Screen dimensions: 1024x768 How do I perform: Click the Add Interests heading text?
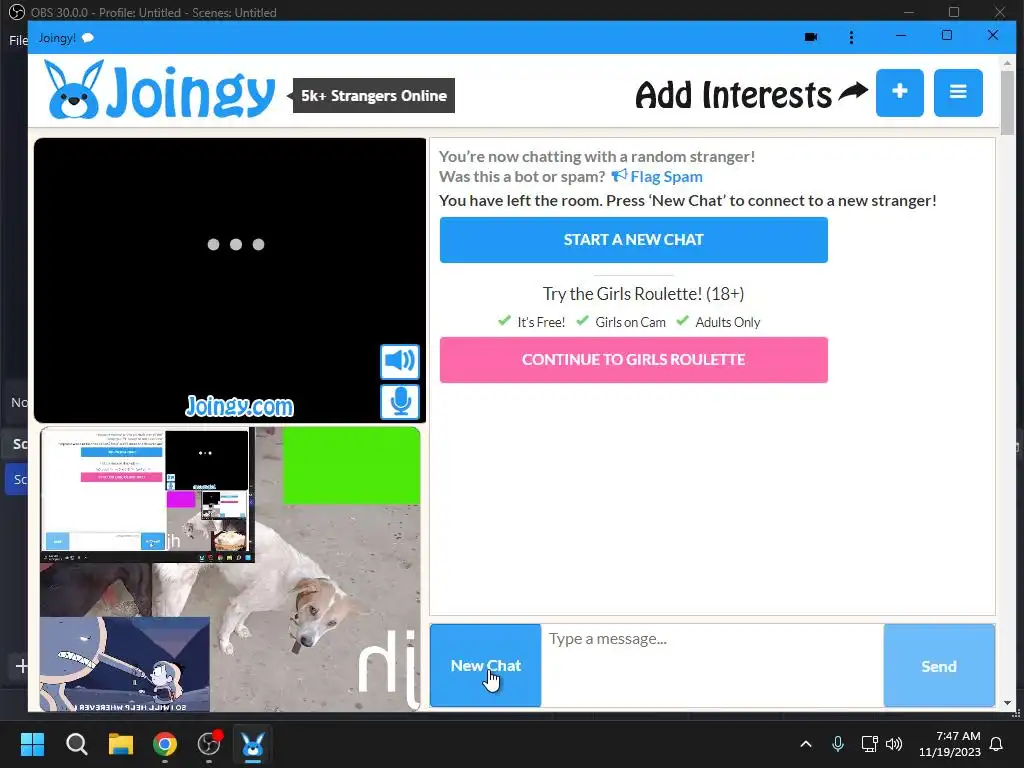coord(733,95)
